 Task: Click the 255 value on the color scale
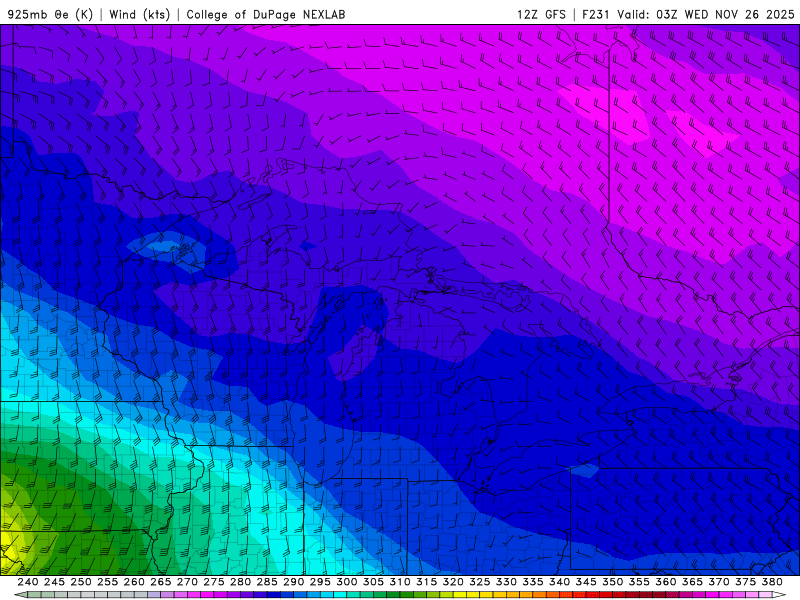tap(108, 582)
